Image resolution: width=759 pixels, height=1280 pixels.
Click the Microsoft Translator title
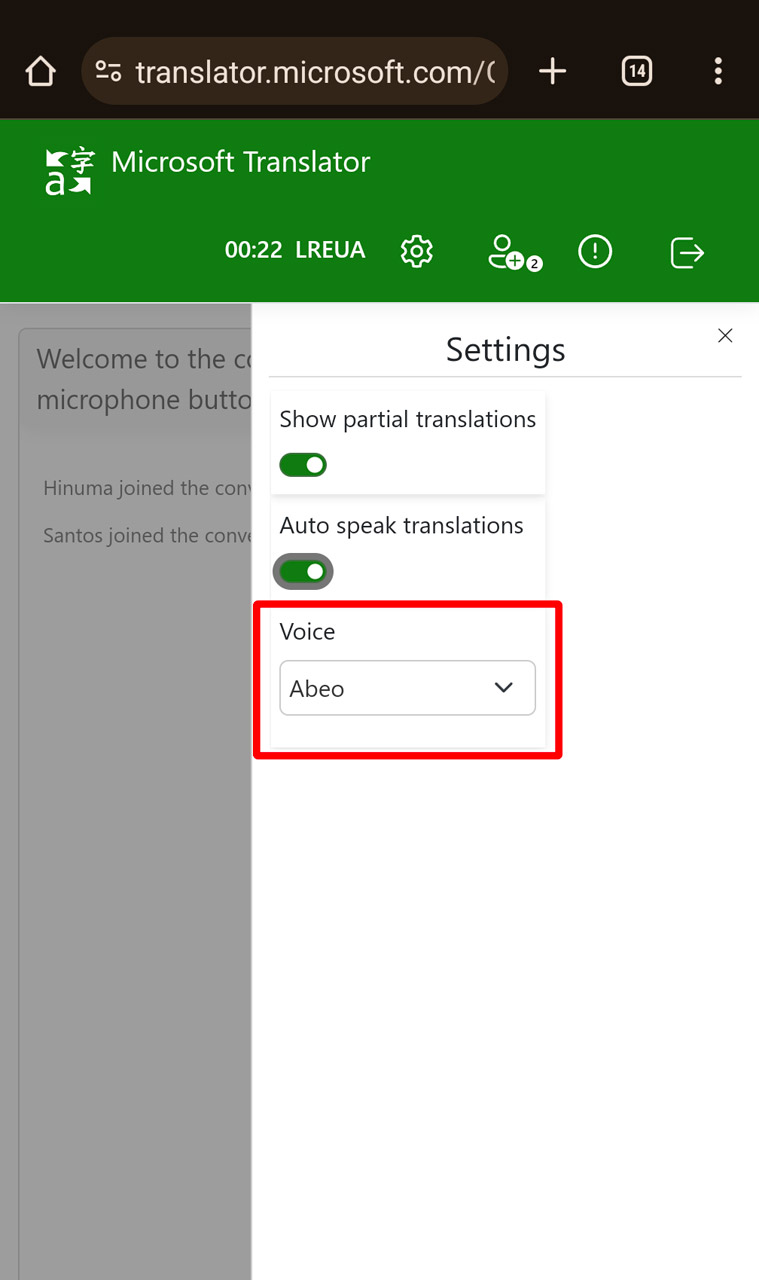[241, 162]
